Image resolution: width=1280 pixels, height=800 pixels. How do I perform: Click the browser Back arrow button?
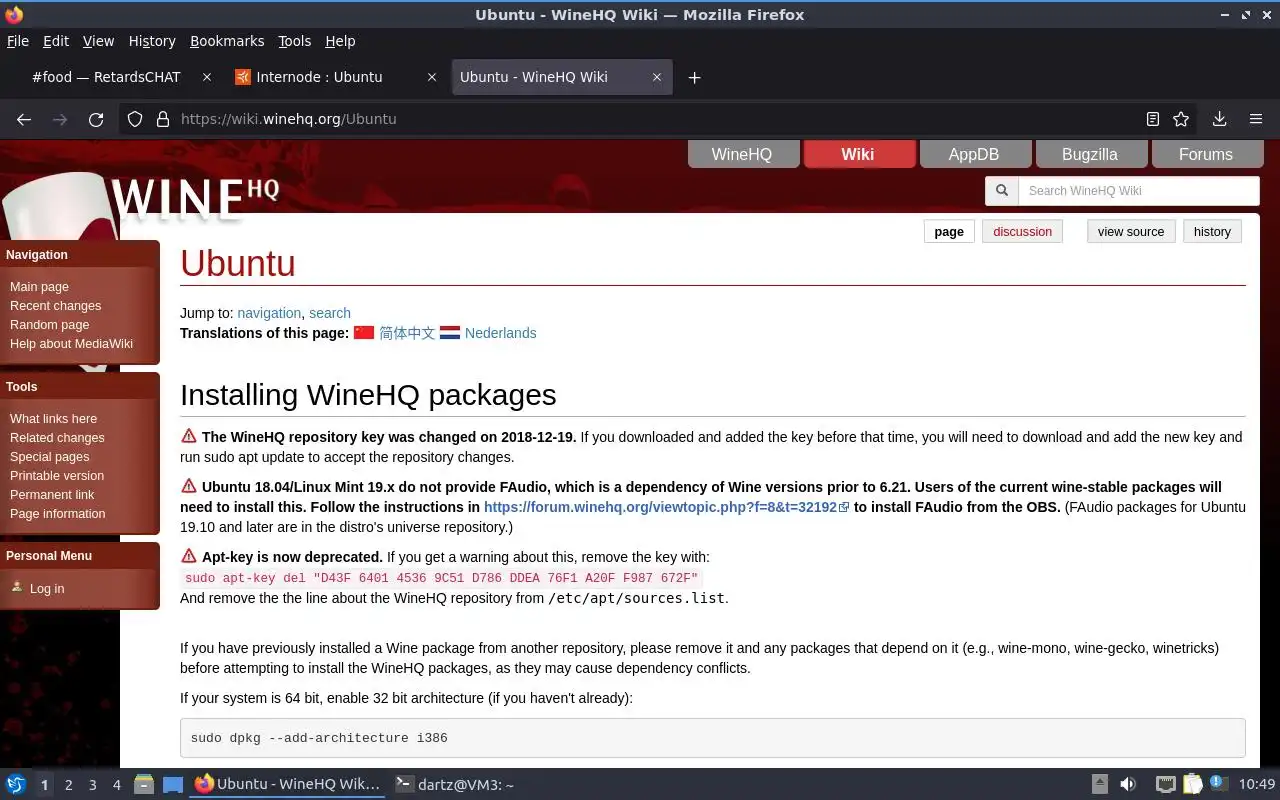[x=24, y=119]
